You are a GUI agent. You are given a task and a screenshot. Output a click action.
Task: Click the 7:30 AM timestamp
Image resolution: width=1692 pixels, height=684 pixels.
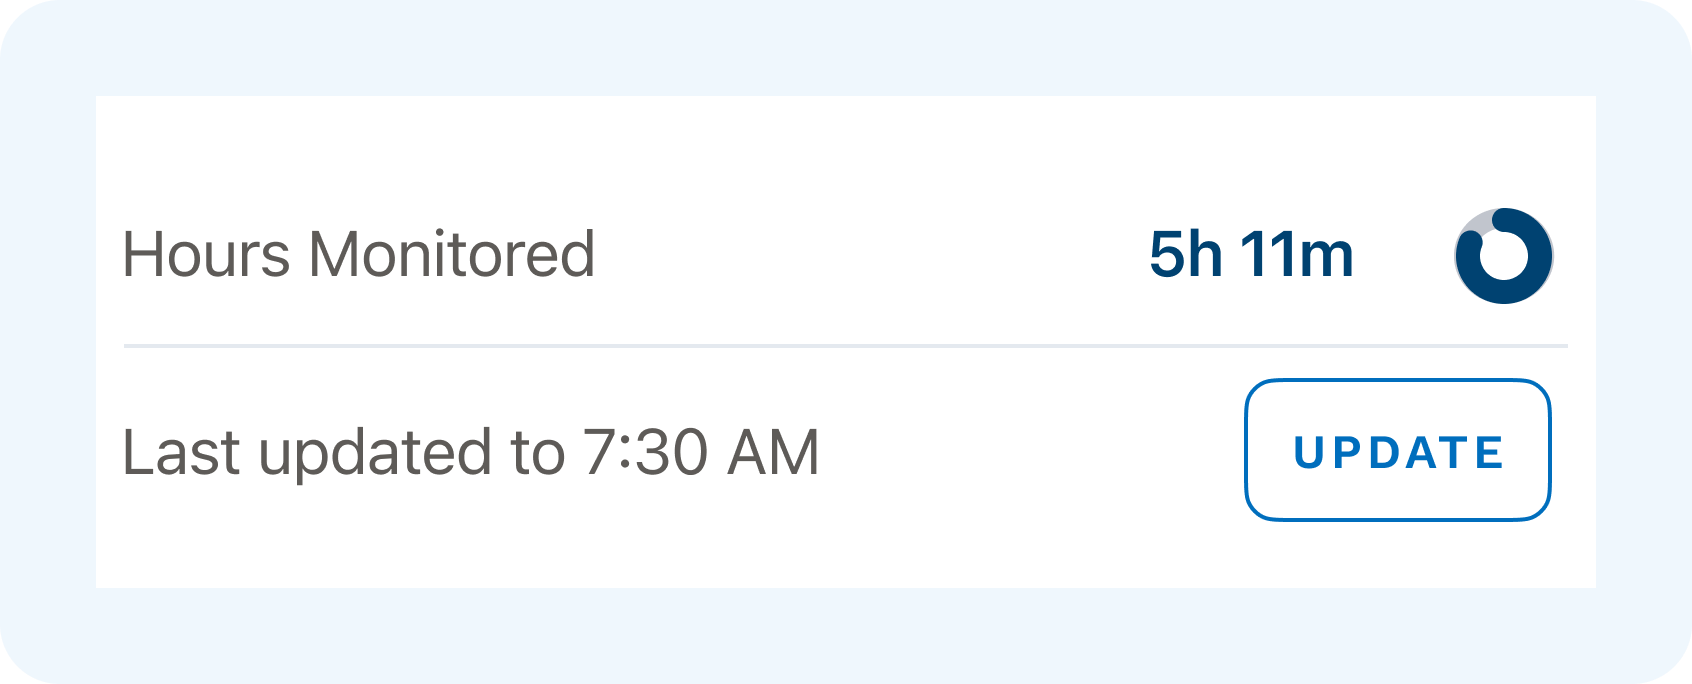pos(700,452)
